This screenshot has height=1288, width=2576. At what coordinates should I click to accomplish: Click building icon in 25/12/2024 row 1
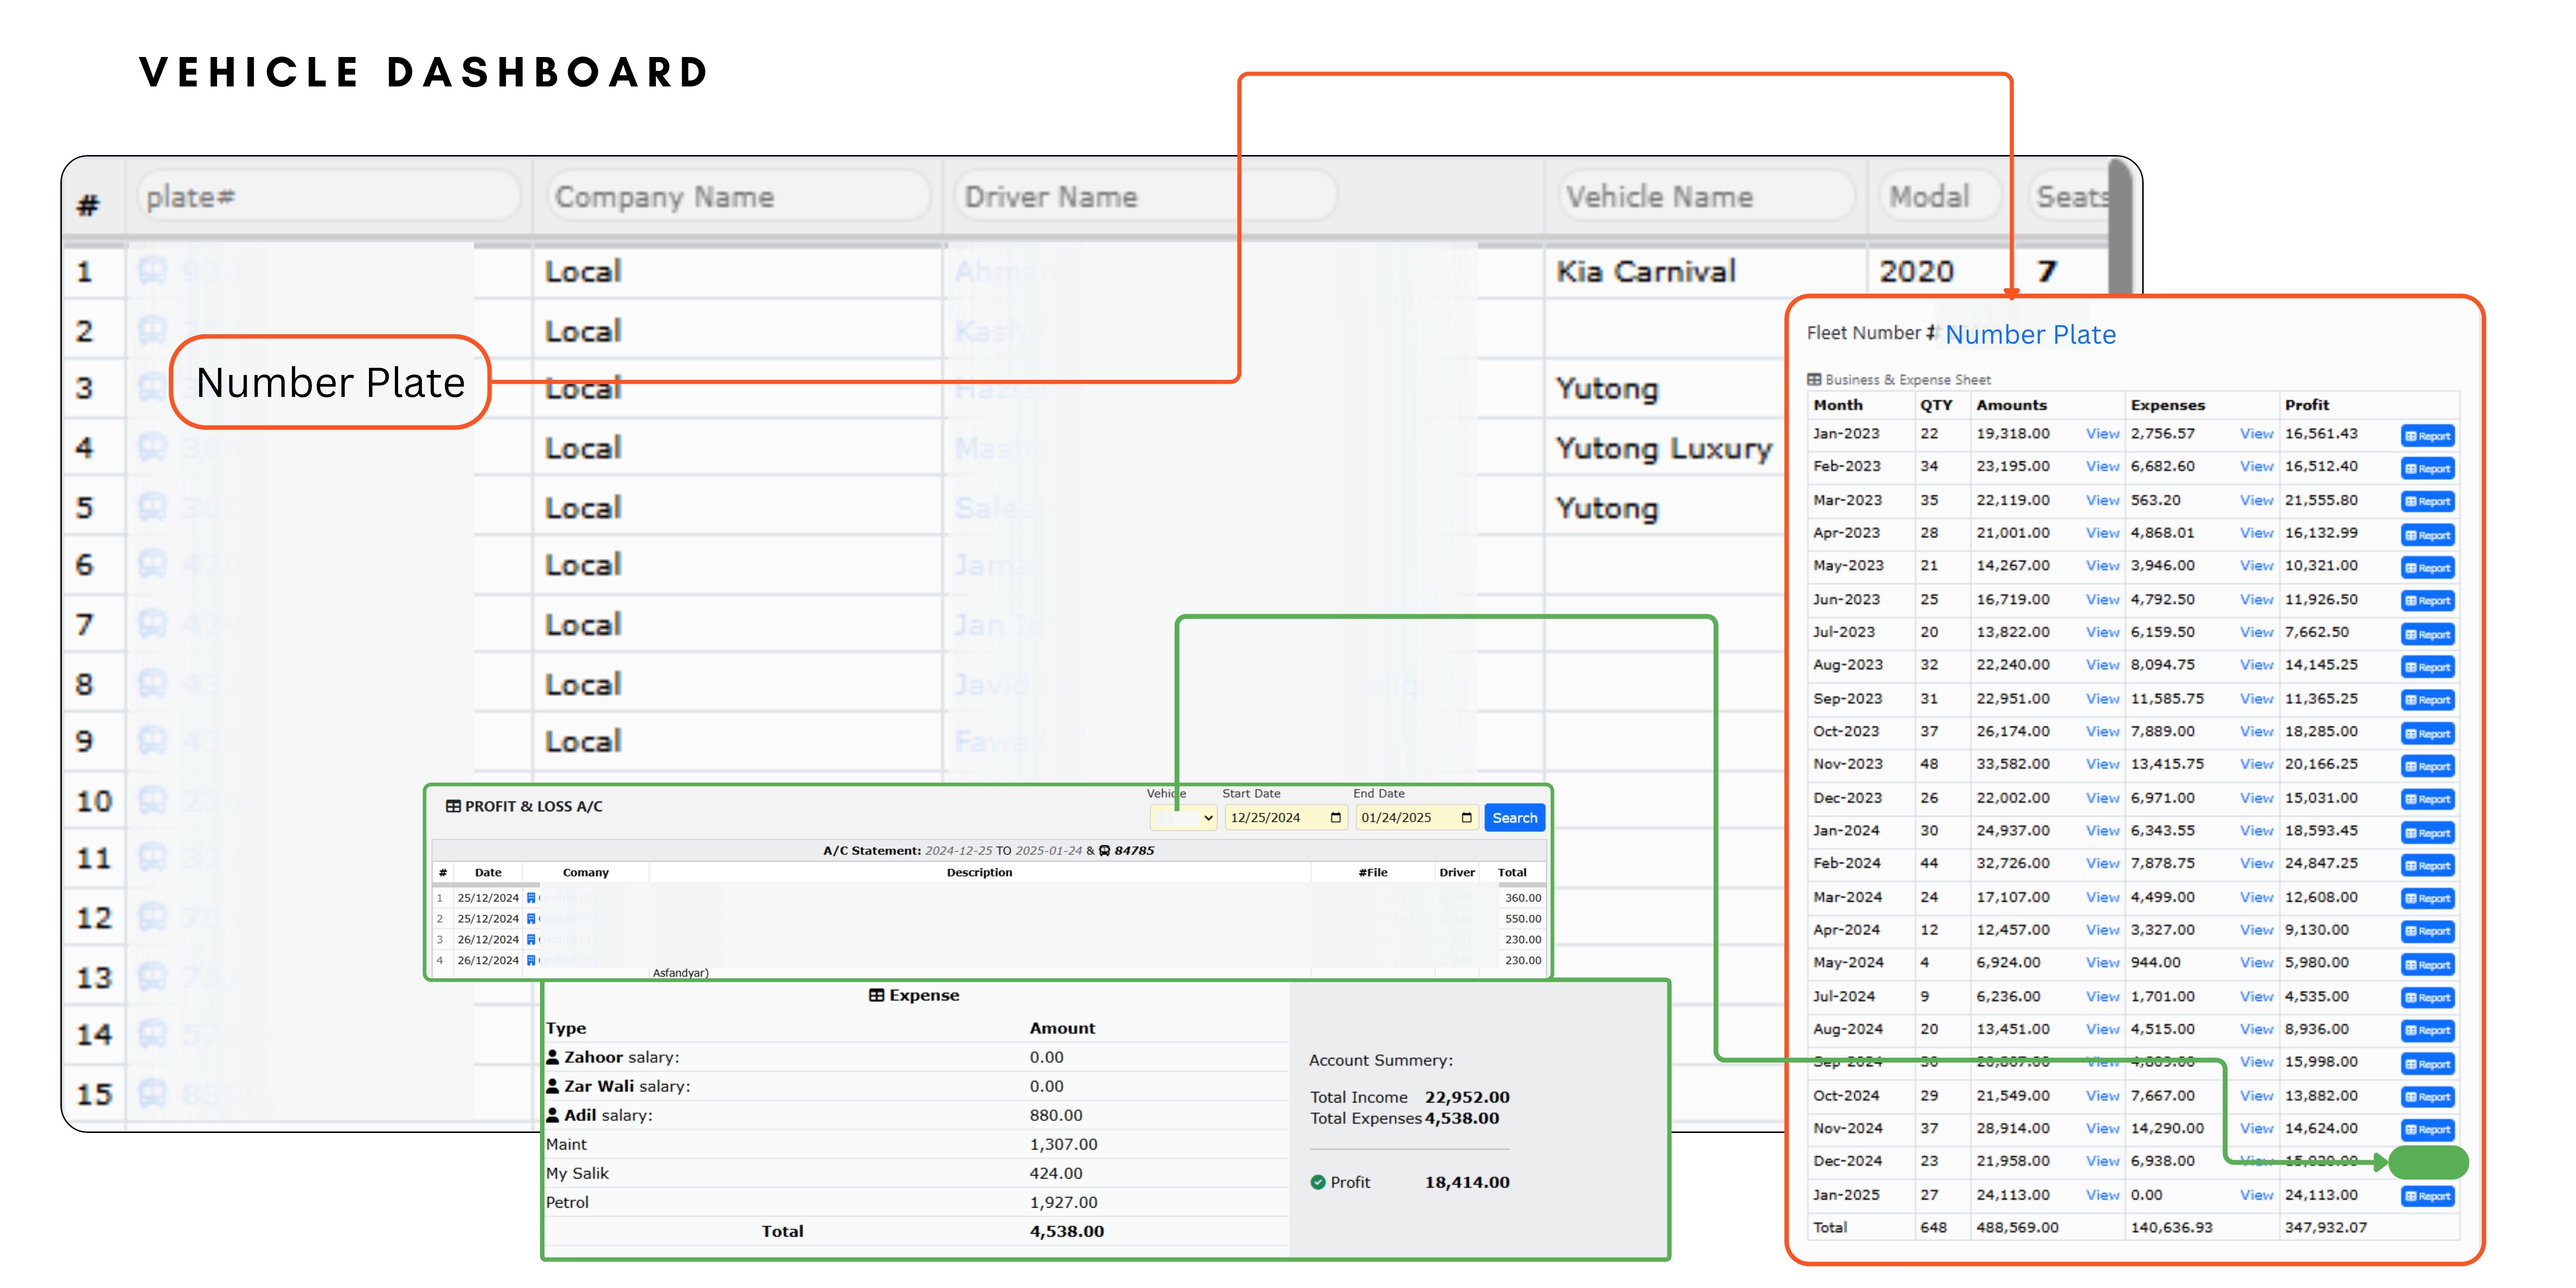531,898
